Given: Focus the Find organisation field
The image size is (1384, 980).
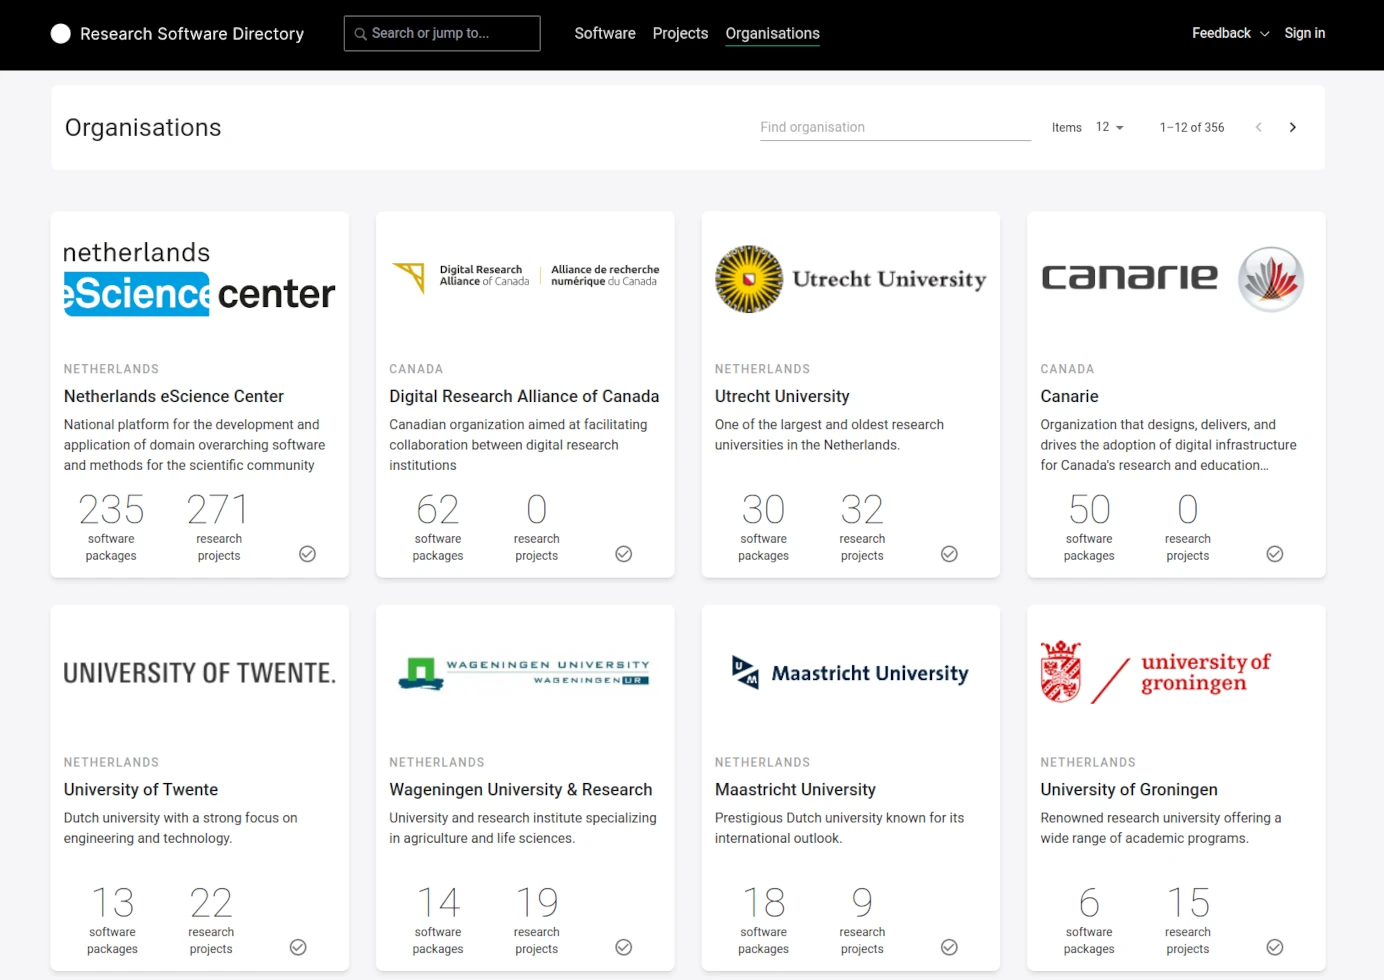Looking at the screenshot, I should tap(894, 127).
